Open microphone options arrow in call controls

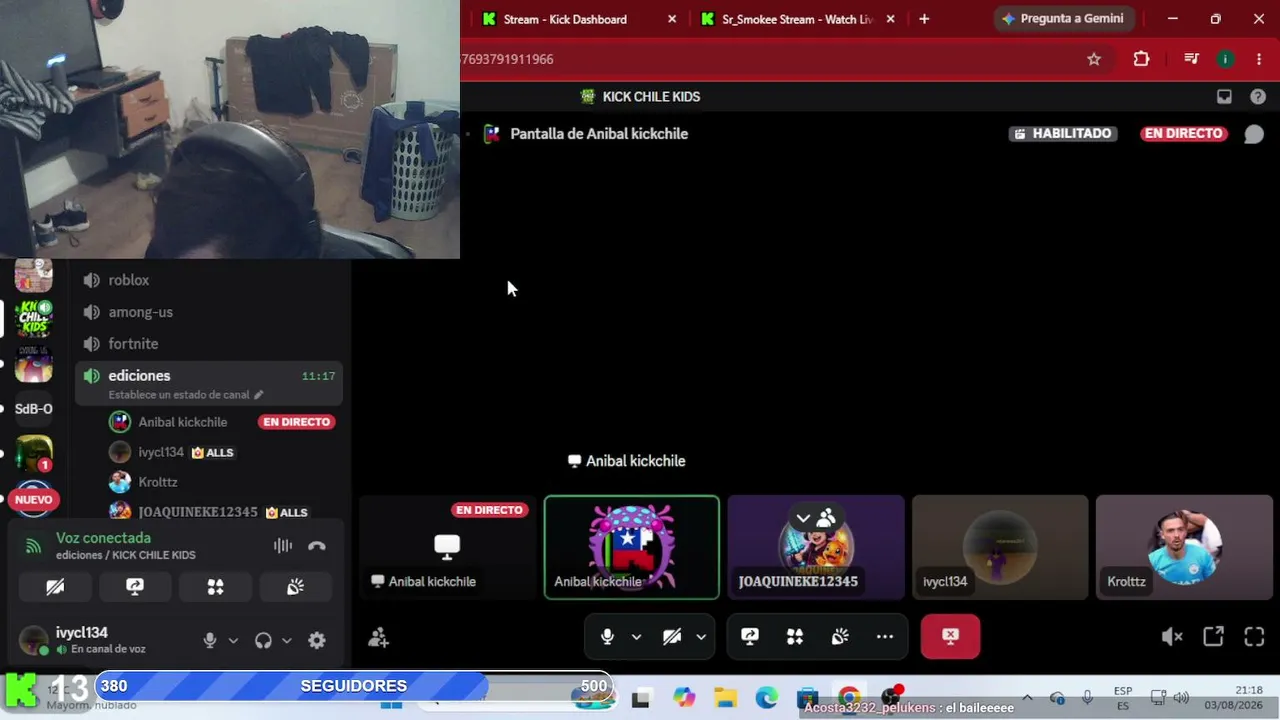tap(636, 637)
